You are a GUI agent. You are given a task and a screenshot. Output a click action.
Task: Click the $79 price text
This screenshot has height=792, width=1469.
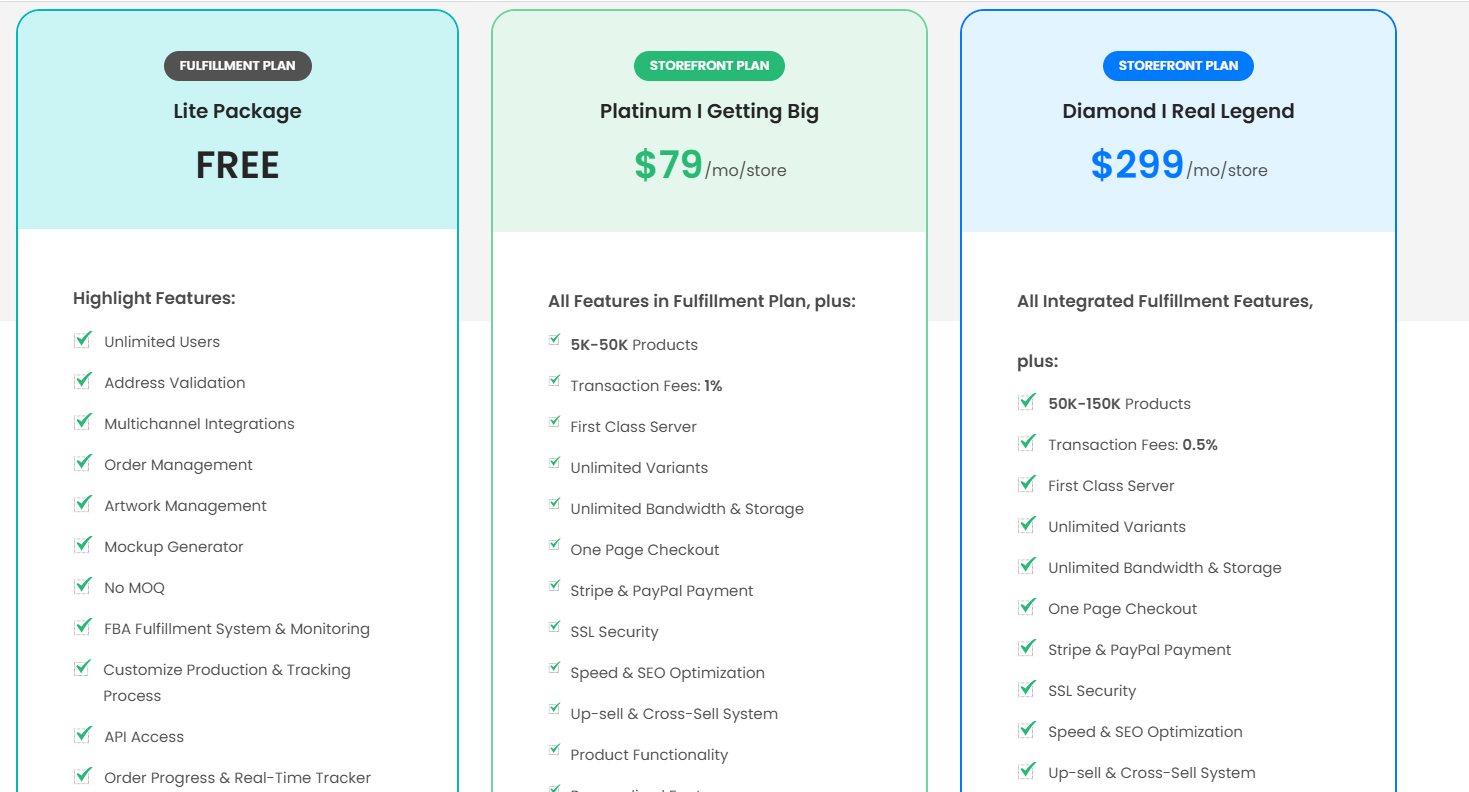(x=669, y=165)
